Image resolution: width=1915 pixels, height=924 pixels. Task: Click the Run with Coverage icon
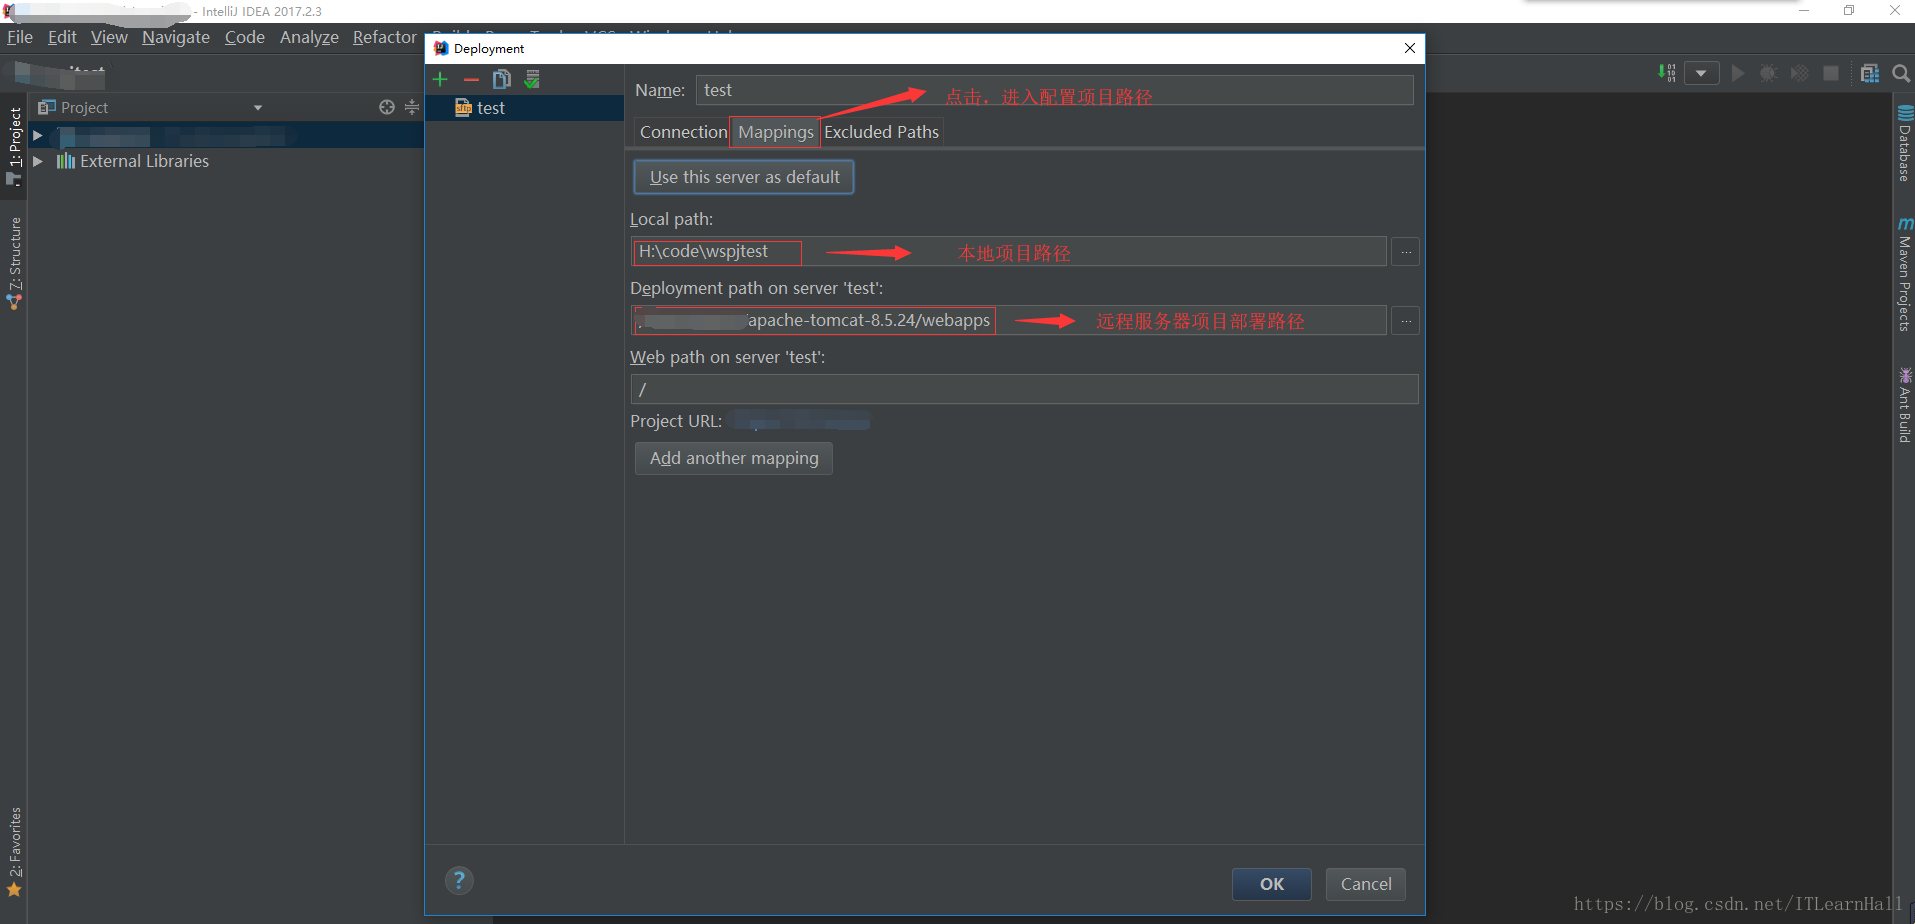1799,73
